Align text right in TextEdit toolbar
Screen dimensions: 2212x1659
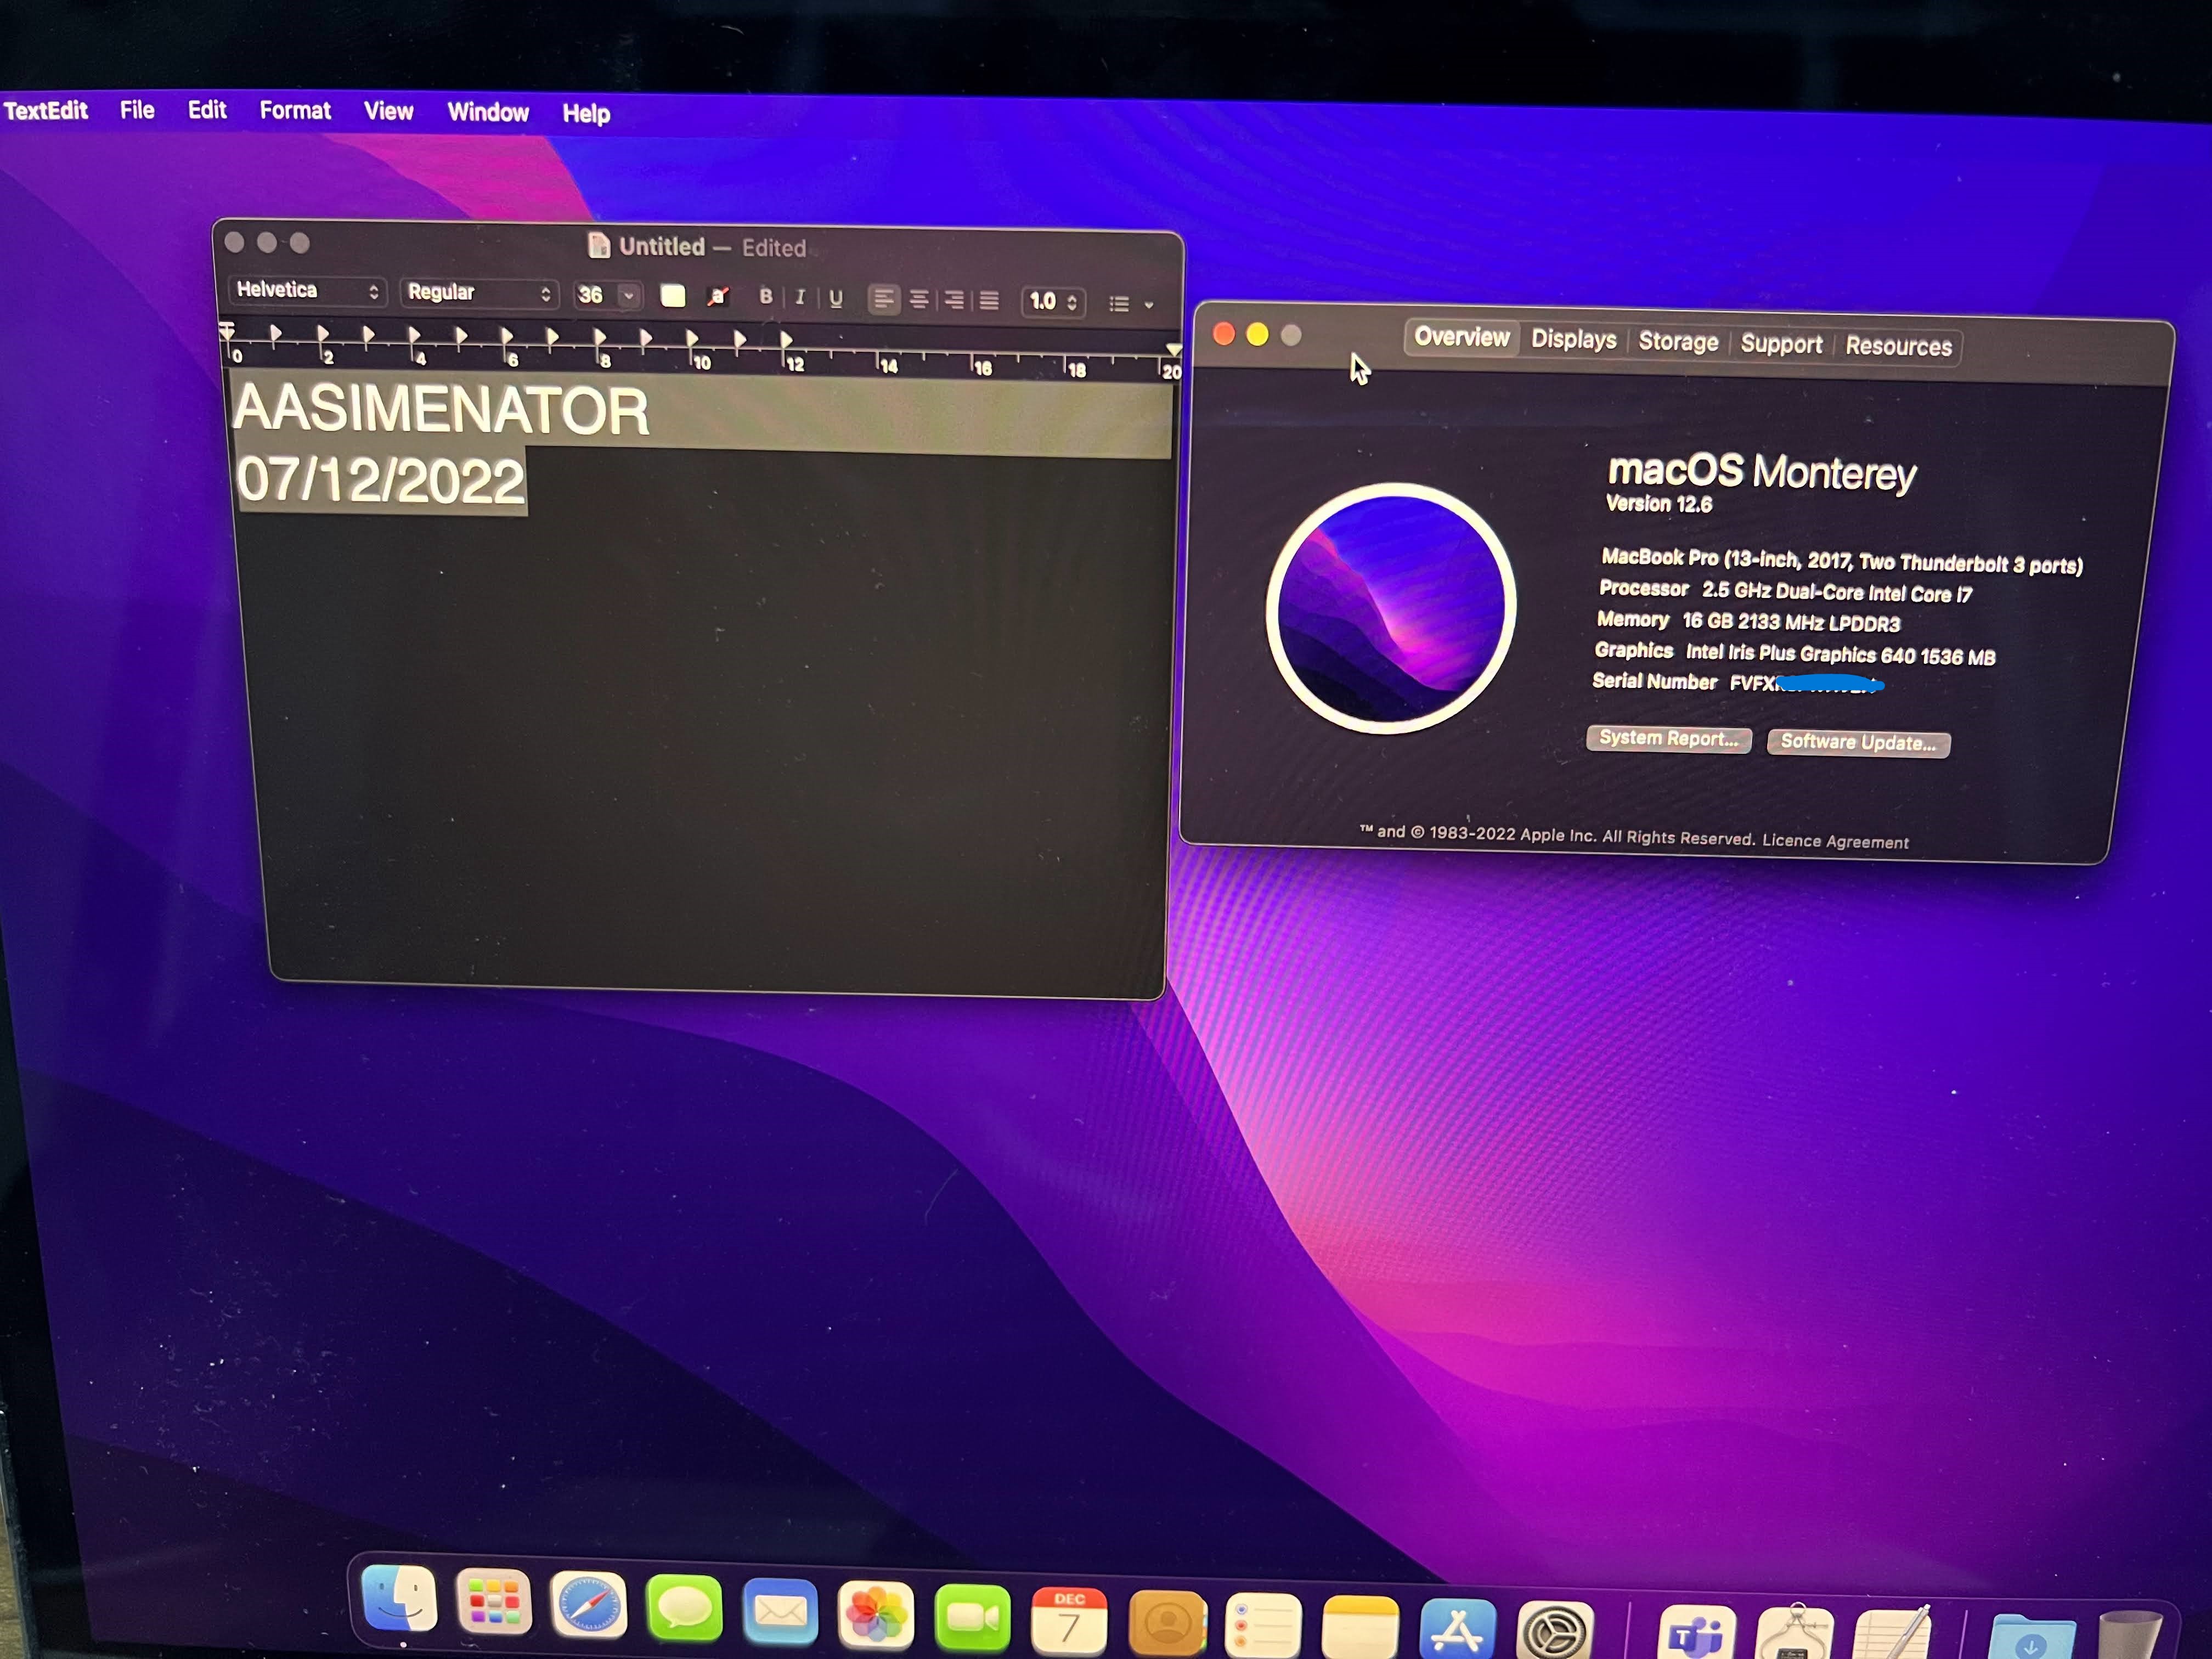pos(954,300)
